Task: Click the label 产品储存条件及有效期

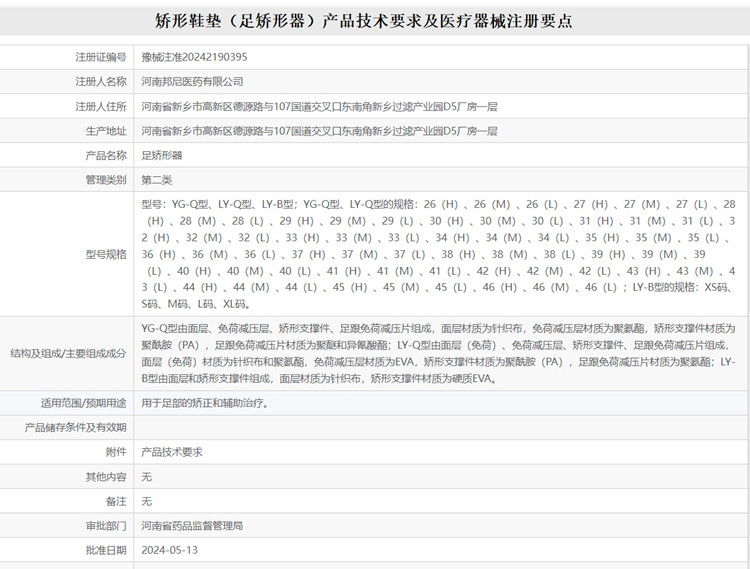Action: [x=76, y=427]
